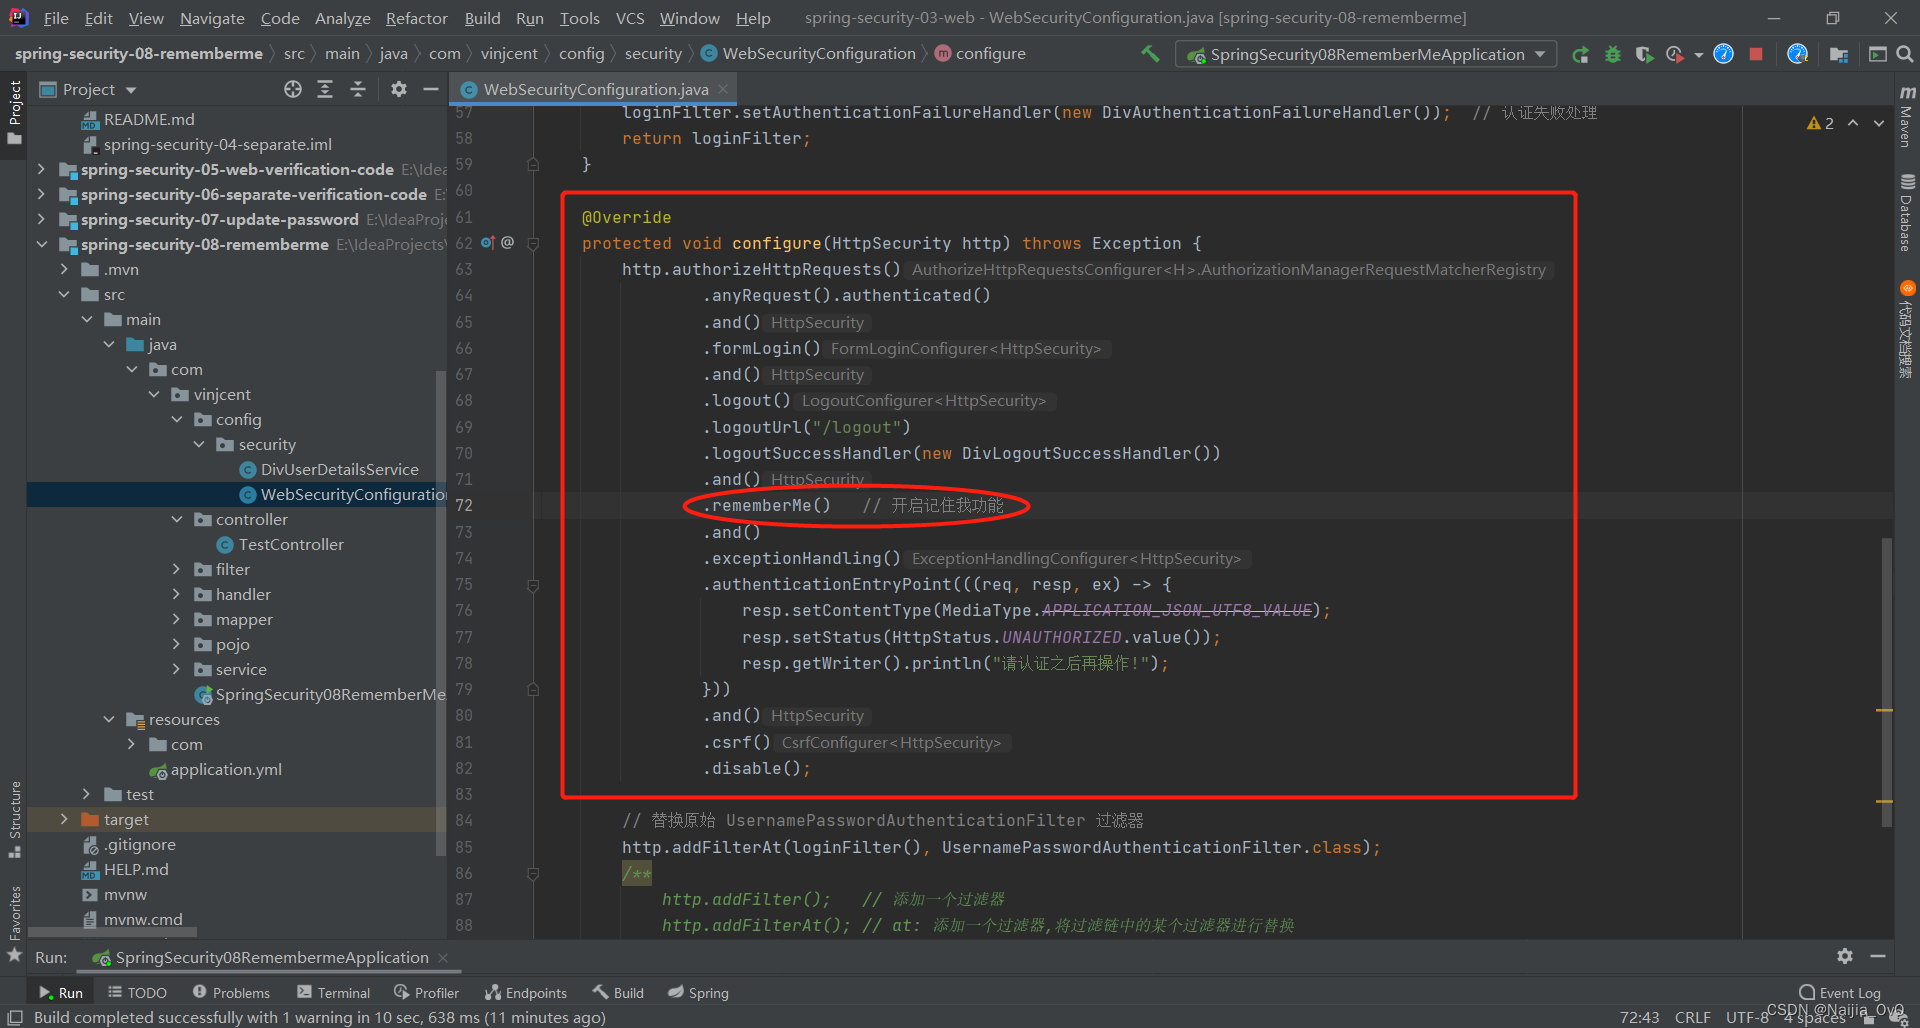Click the caret position 72:43 indicator
The height and width of the screenshot is (1028, 1920).
coord(1639,1017)
